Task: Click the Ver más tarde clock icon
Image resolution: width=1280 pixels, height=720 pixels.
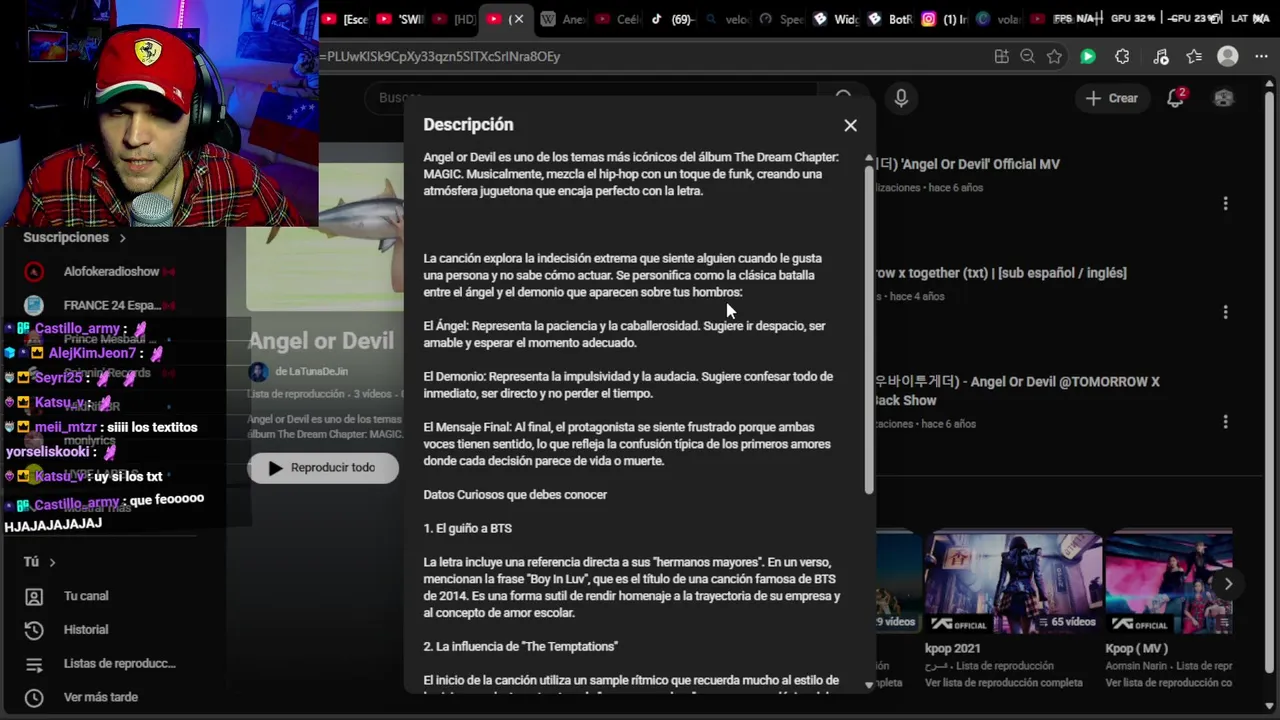Action: point(34,697)
